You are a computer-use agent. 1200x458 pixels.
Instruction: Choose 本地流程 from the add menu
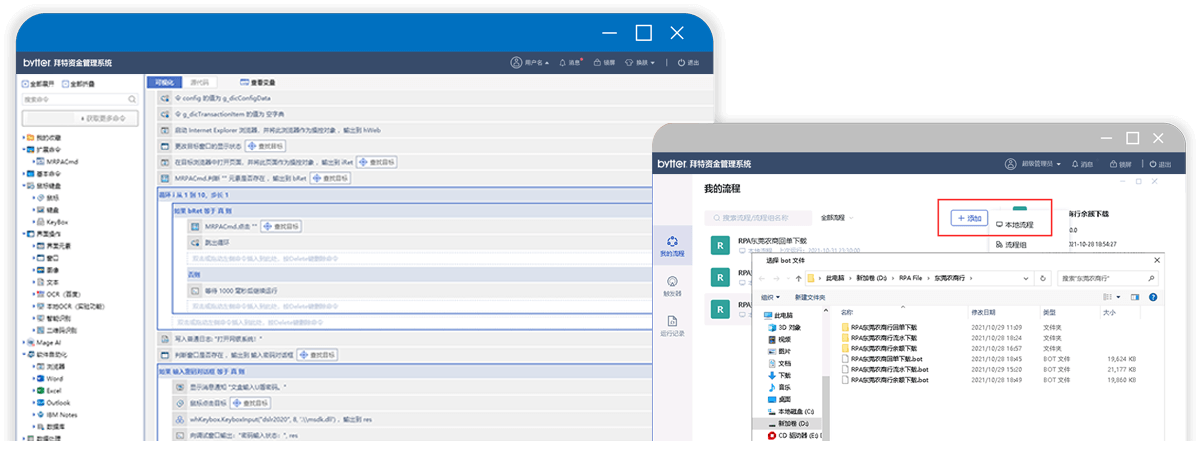click(x=1015, y=225)
